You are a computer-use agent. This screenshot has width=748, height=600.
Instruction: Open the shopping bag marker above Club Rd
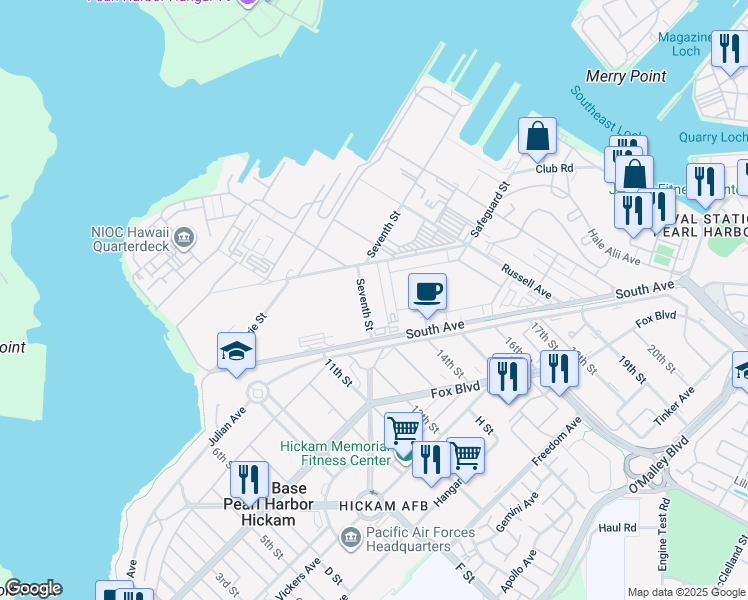click(x=537, y=137)
